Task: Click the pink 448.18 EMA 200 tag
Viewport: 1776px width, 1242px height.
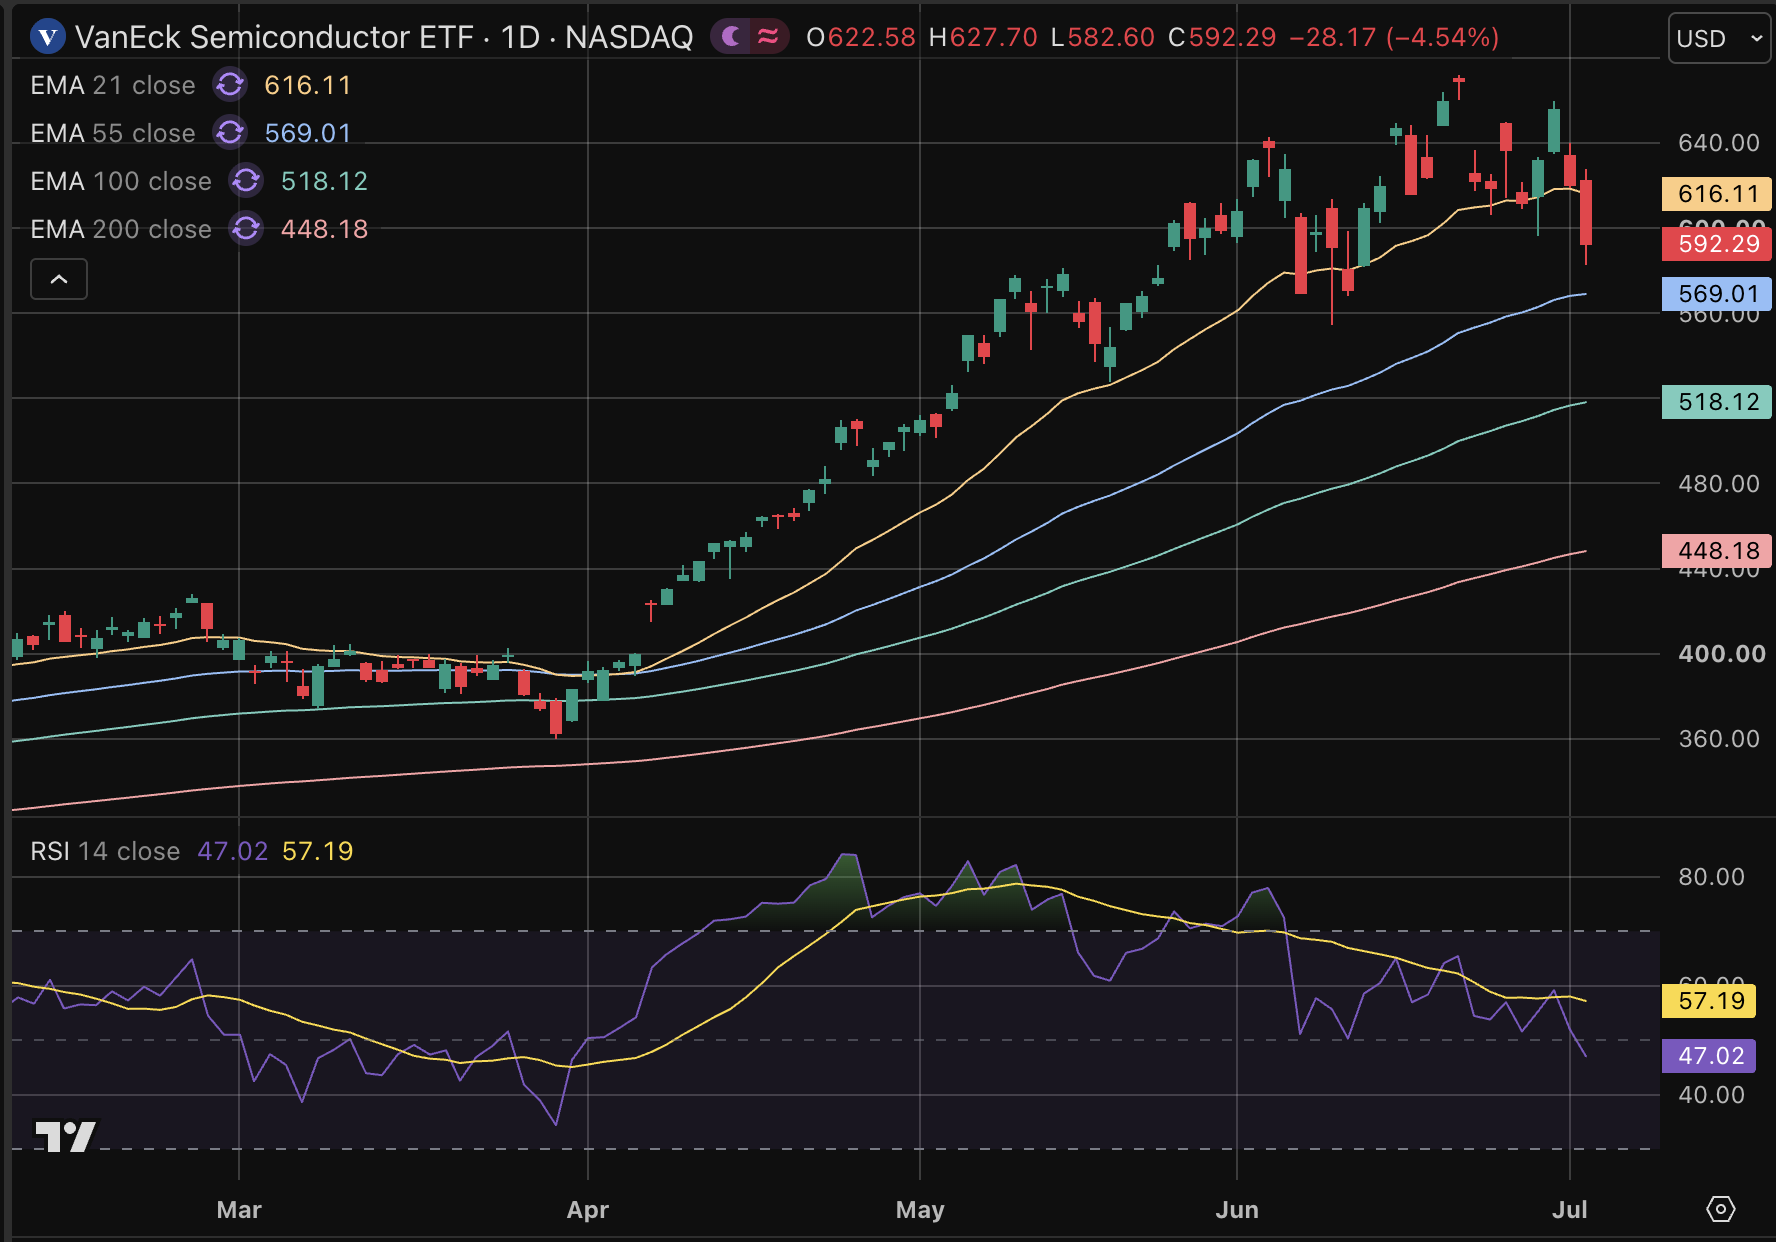Action: [x=1716, y=551]
